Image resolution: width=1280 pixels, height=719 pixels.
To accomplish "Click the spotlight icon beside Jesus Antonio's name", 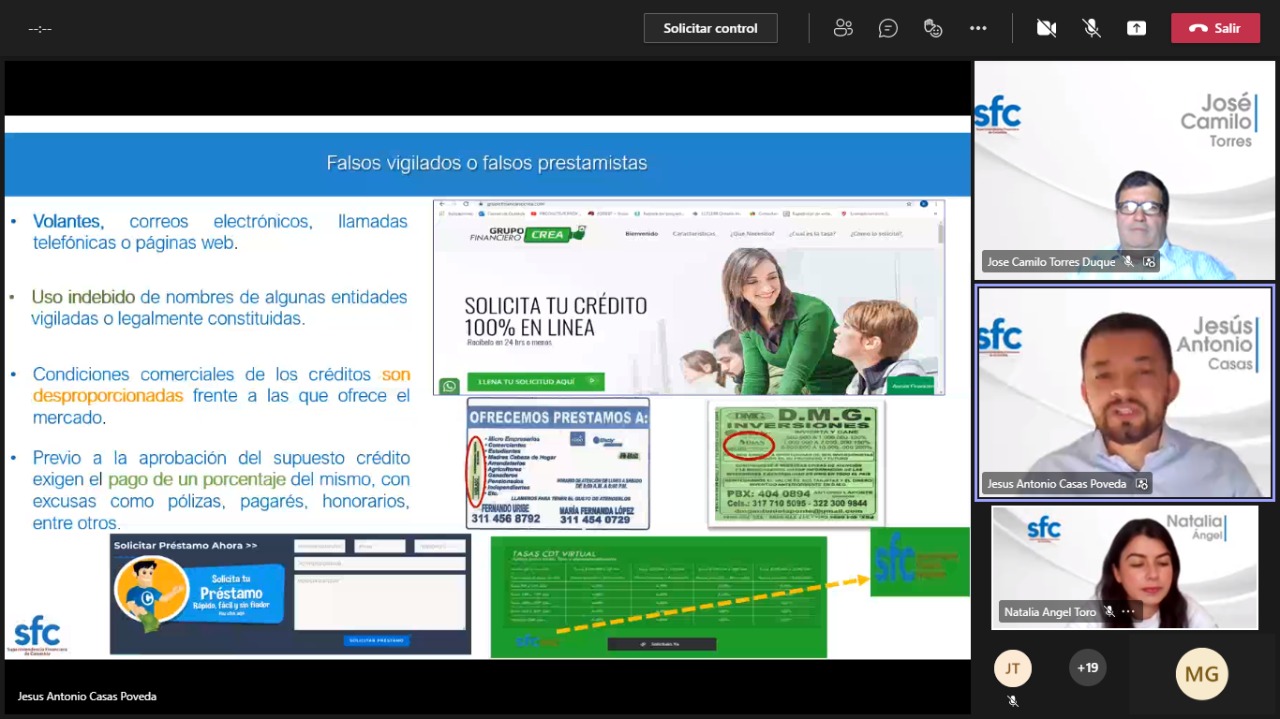I will point(1141,484).
